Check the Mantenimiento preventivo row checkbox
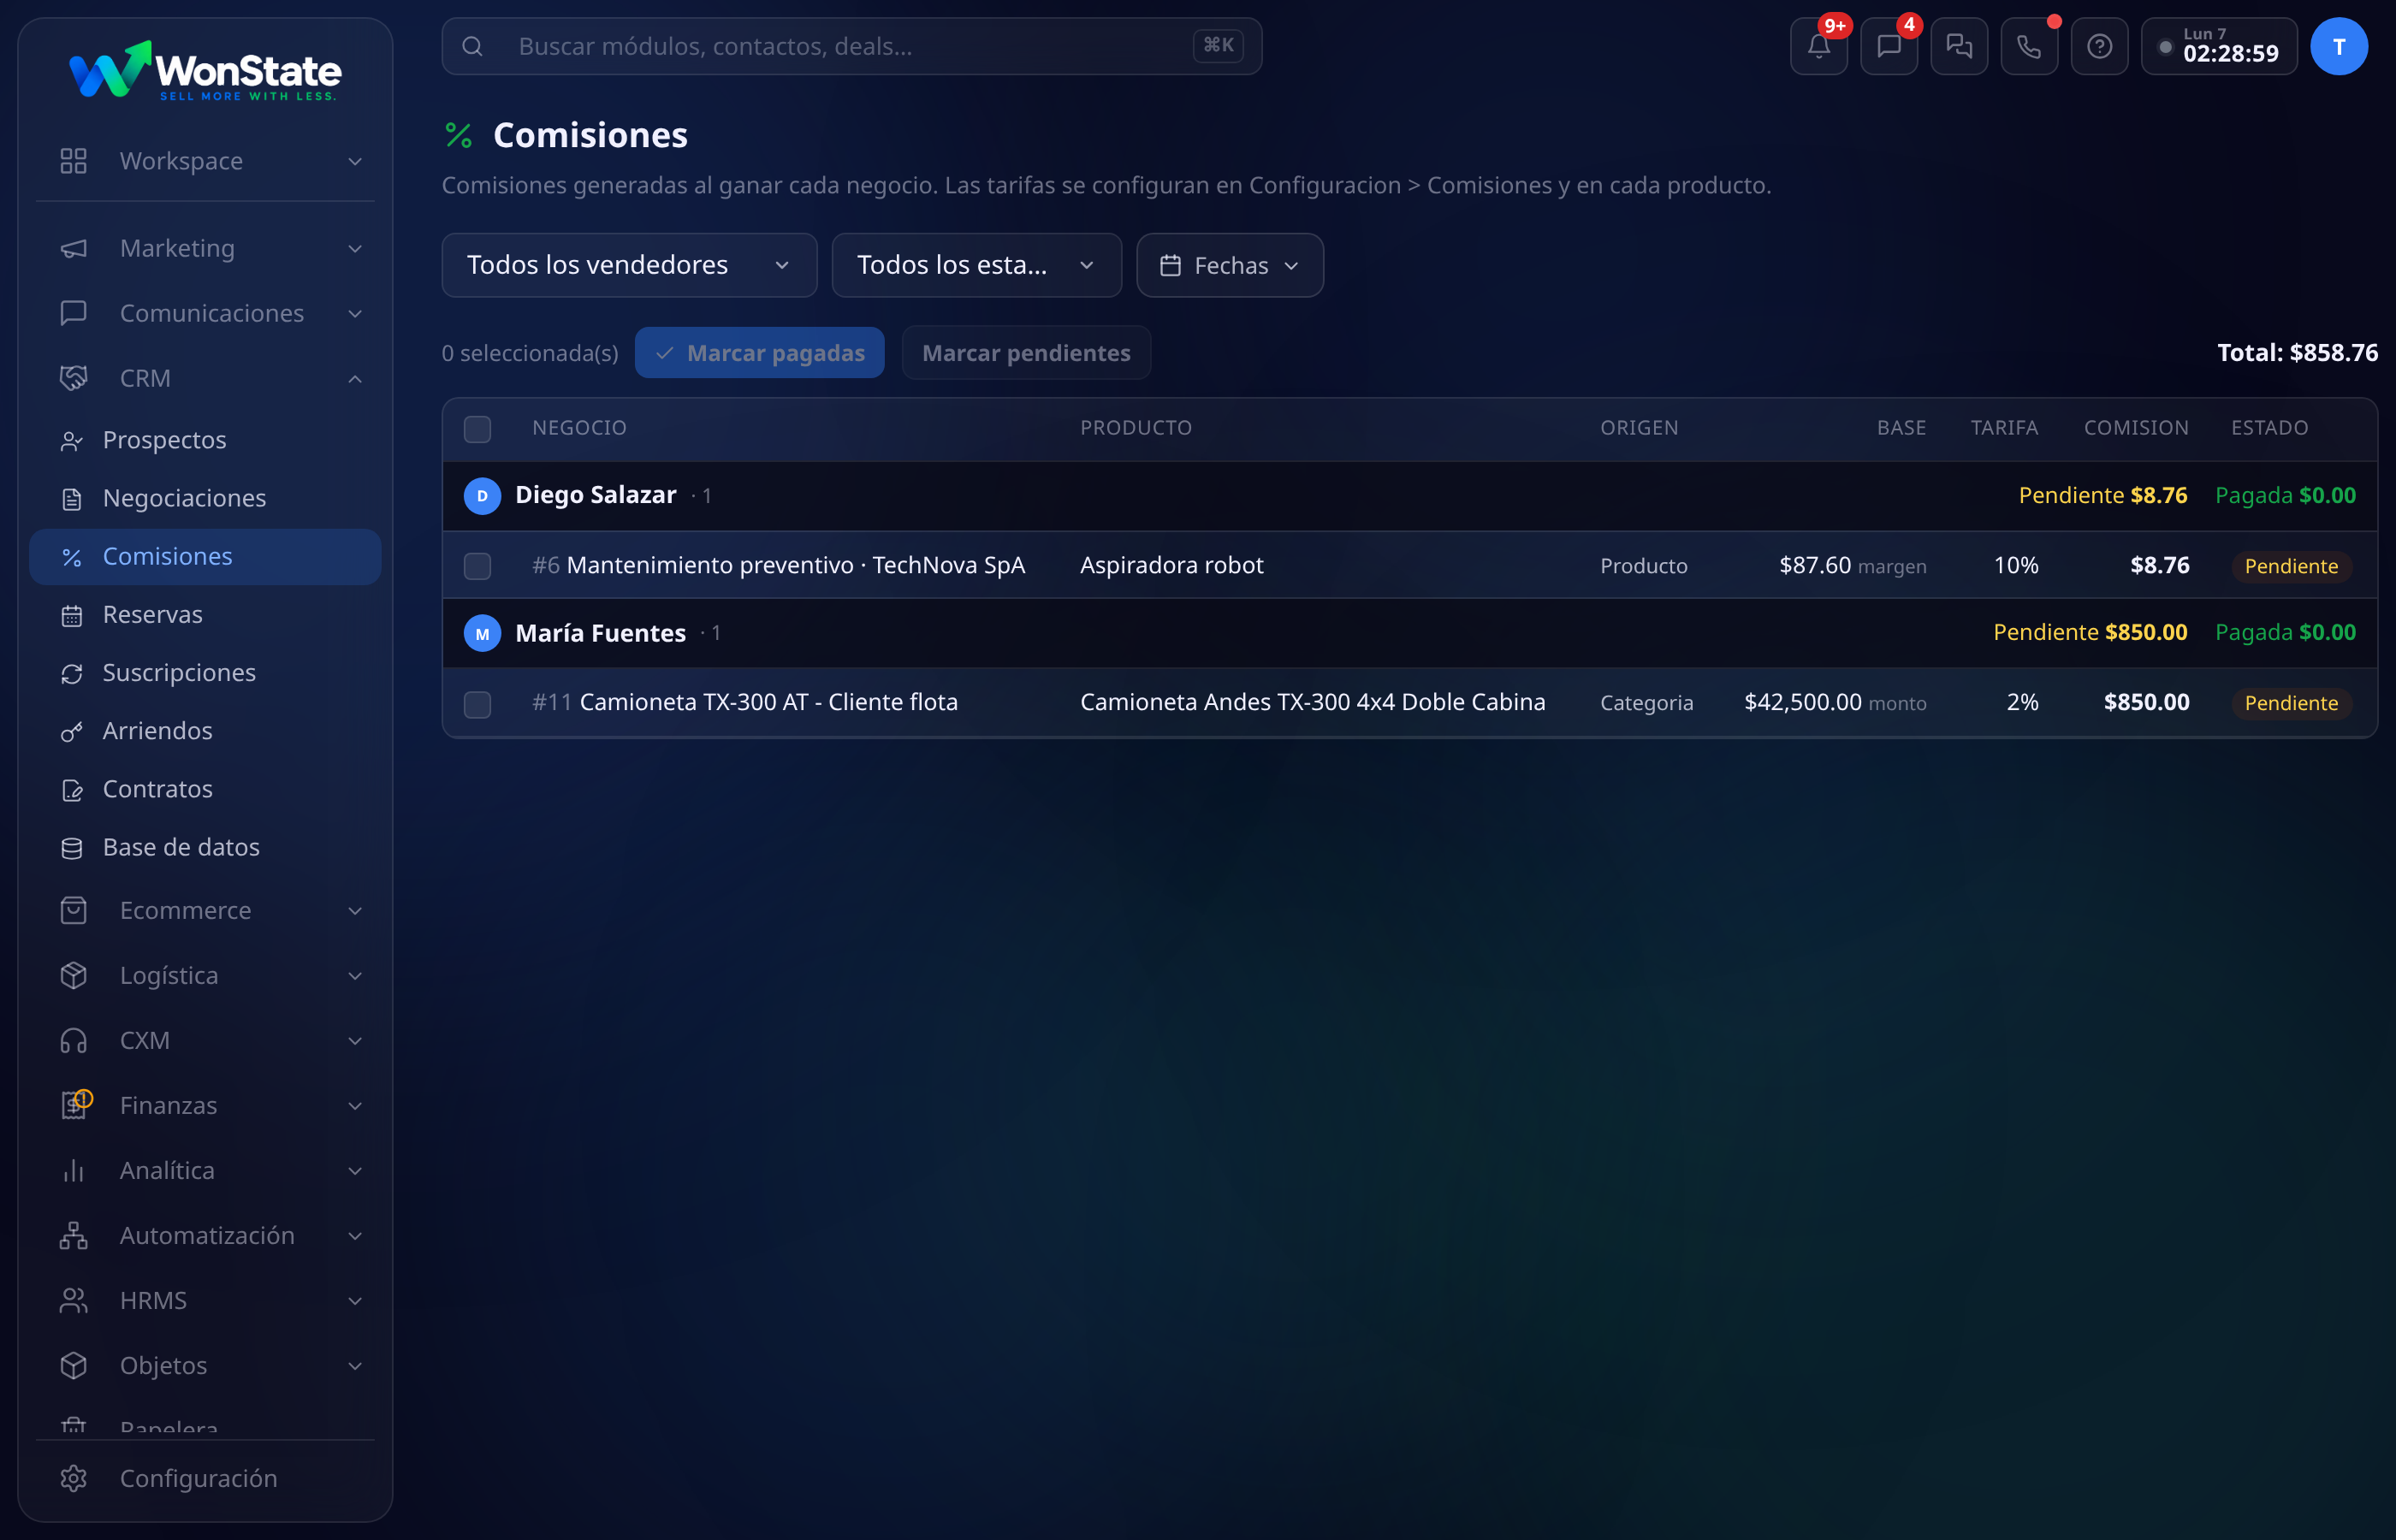The image size is (2396, 1540). click(478, 566)
